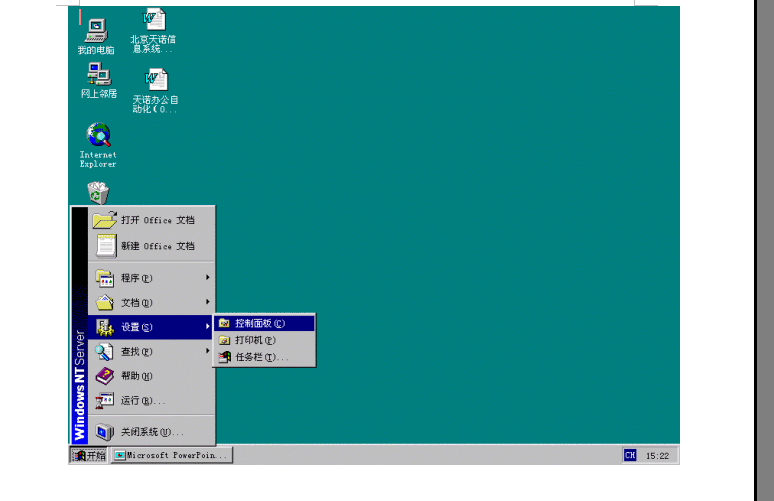Open the 北京天诺信息系统 Word document

coord(154,22)
